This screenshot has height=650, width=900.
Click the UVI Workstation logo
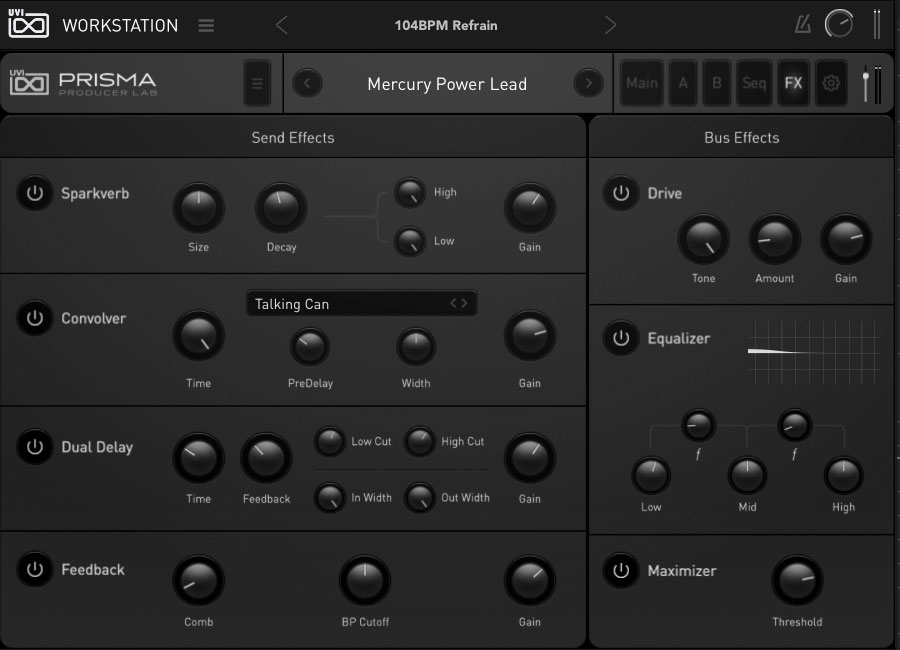[x=28, y=24]
